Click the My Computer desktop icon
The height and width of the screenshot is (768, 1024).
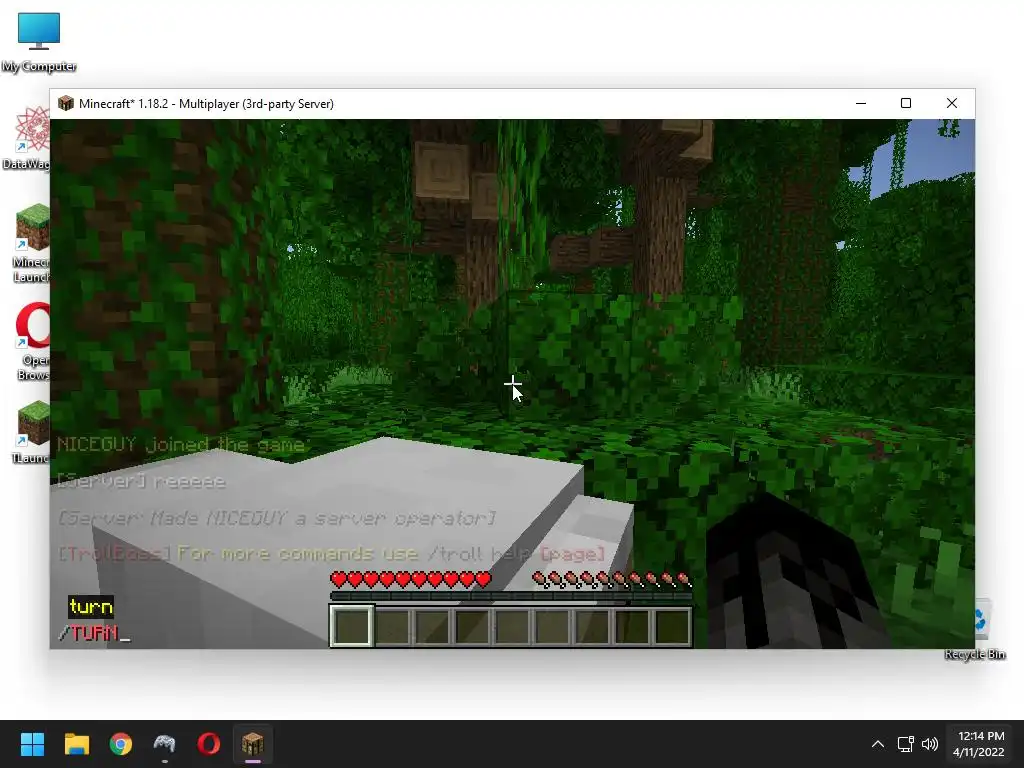(39, 42)
